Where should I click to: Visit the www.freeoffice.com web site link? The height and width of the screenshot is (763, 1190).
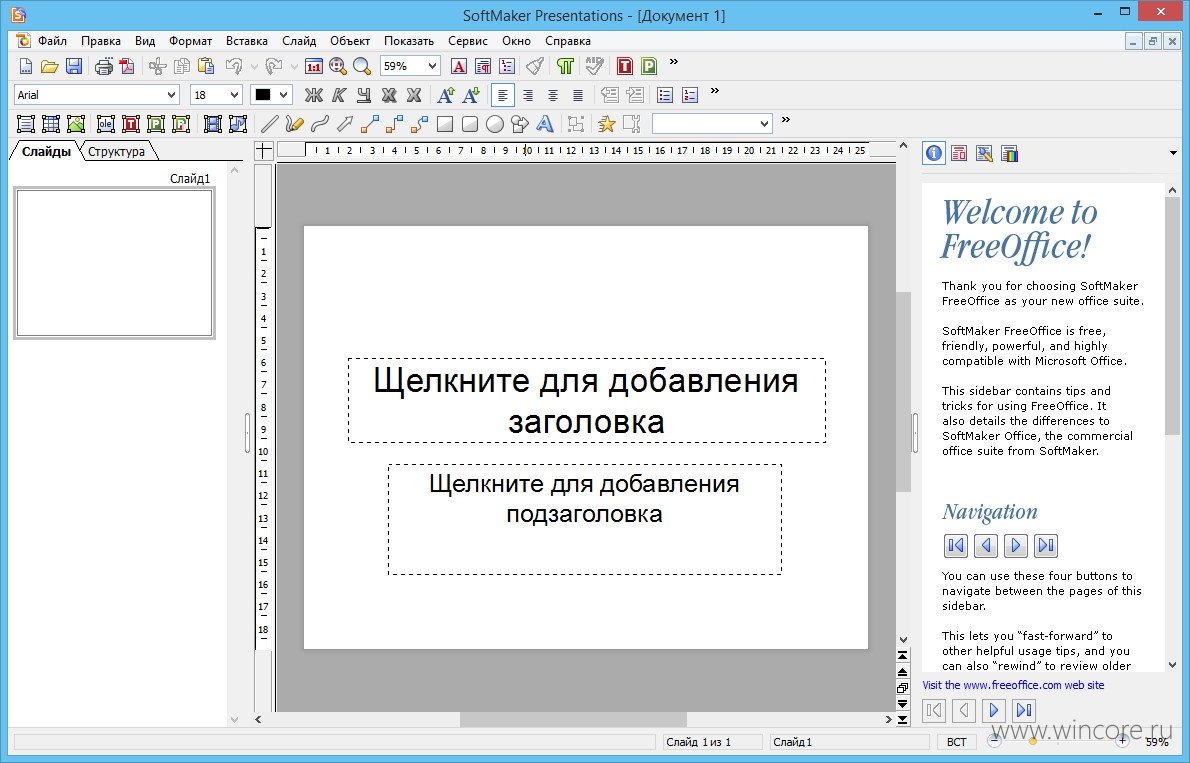coord(1013,685)
